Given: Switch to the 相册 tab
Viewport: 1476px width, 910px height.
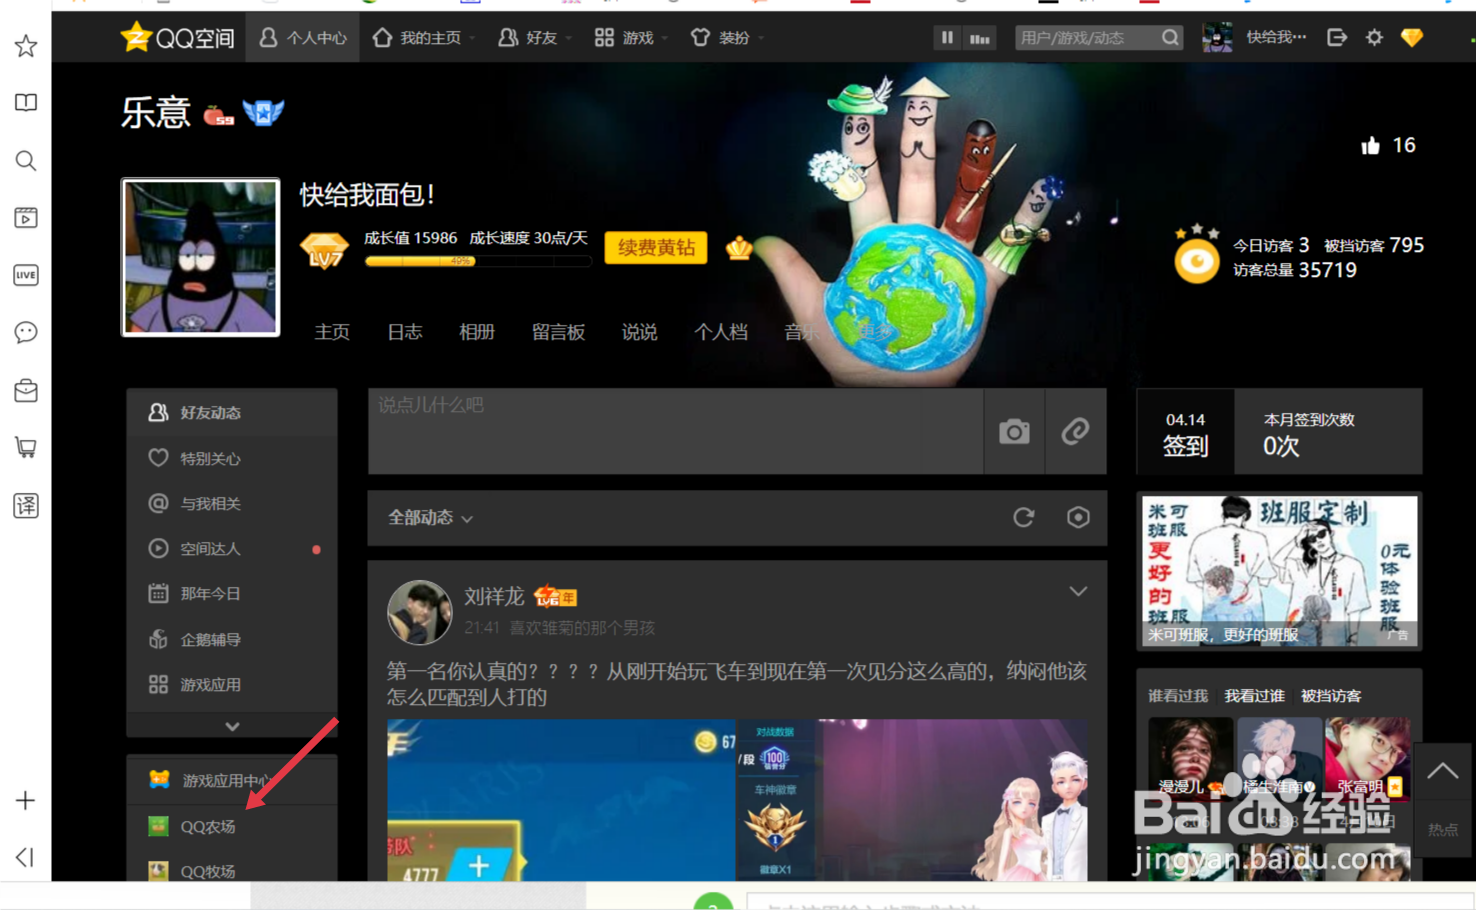Looking at the screenshot, I should 477,332.
